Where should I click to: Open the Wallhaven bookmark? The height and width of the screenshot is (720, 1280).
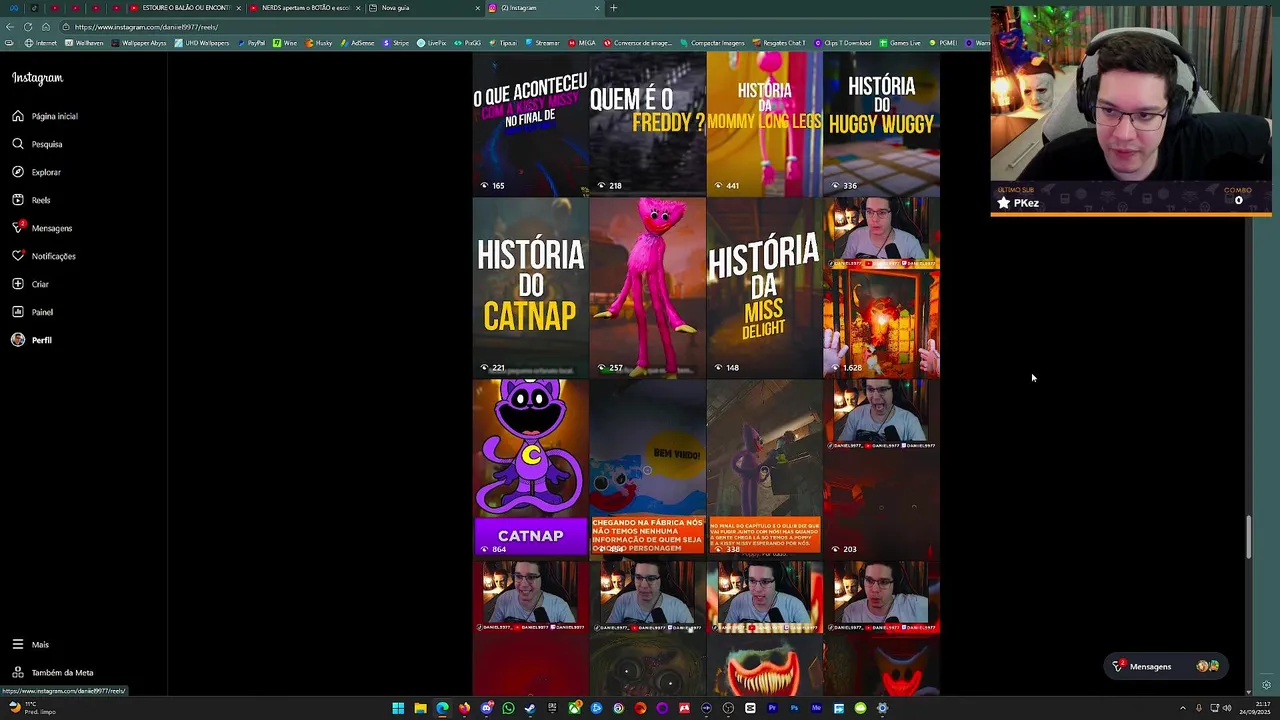pyautogui.click(x=85, y=43)
